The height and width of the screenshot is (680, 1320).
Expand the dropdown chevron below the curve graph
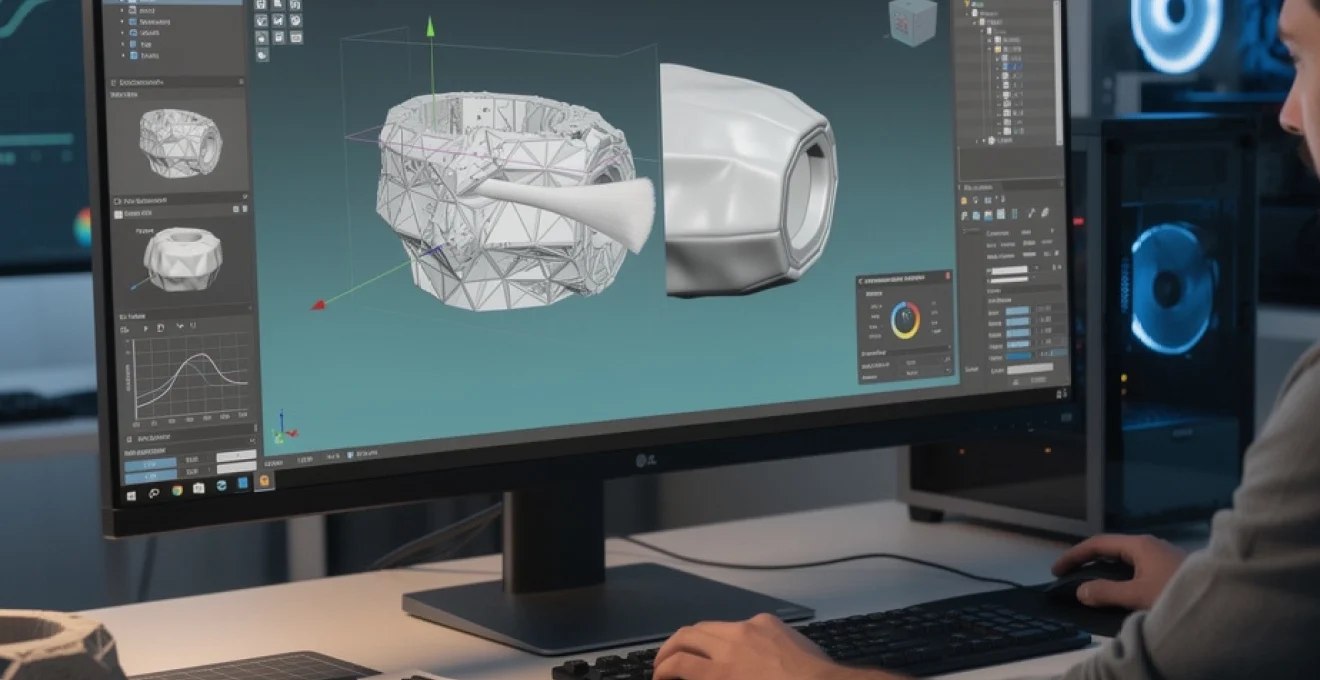coord(250,439)
